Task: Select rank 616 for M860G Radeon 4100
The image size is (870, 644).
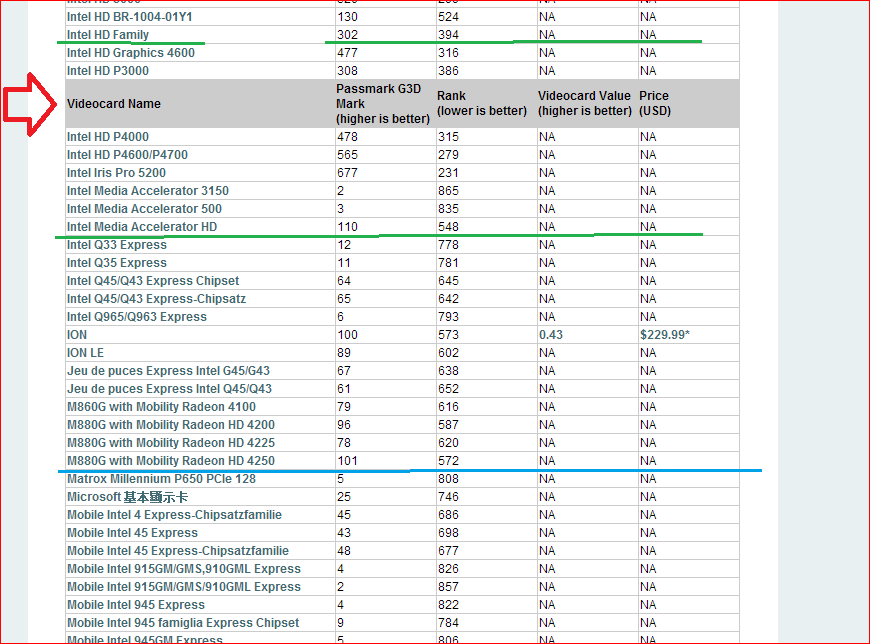Action: [448, 407]
